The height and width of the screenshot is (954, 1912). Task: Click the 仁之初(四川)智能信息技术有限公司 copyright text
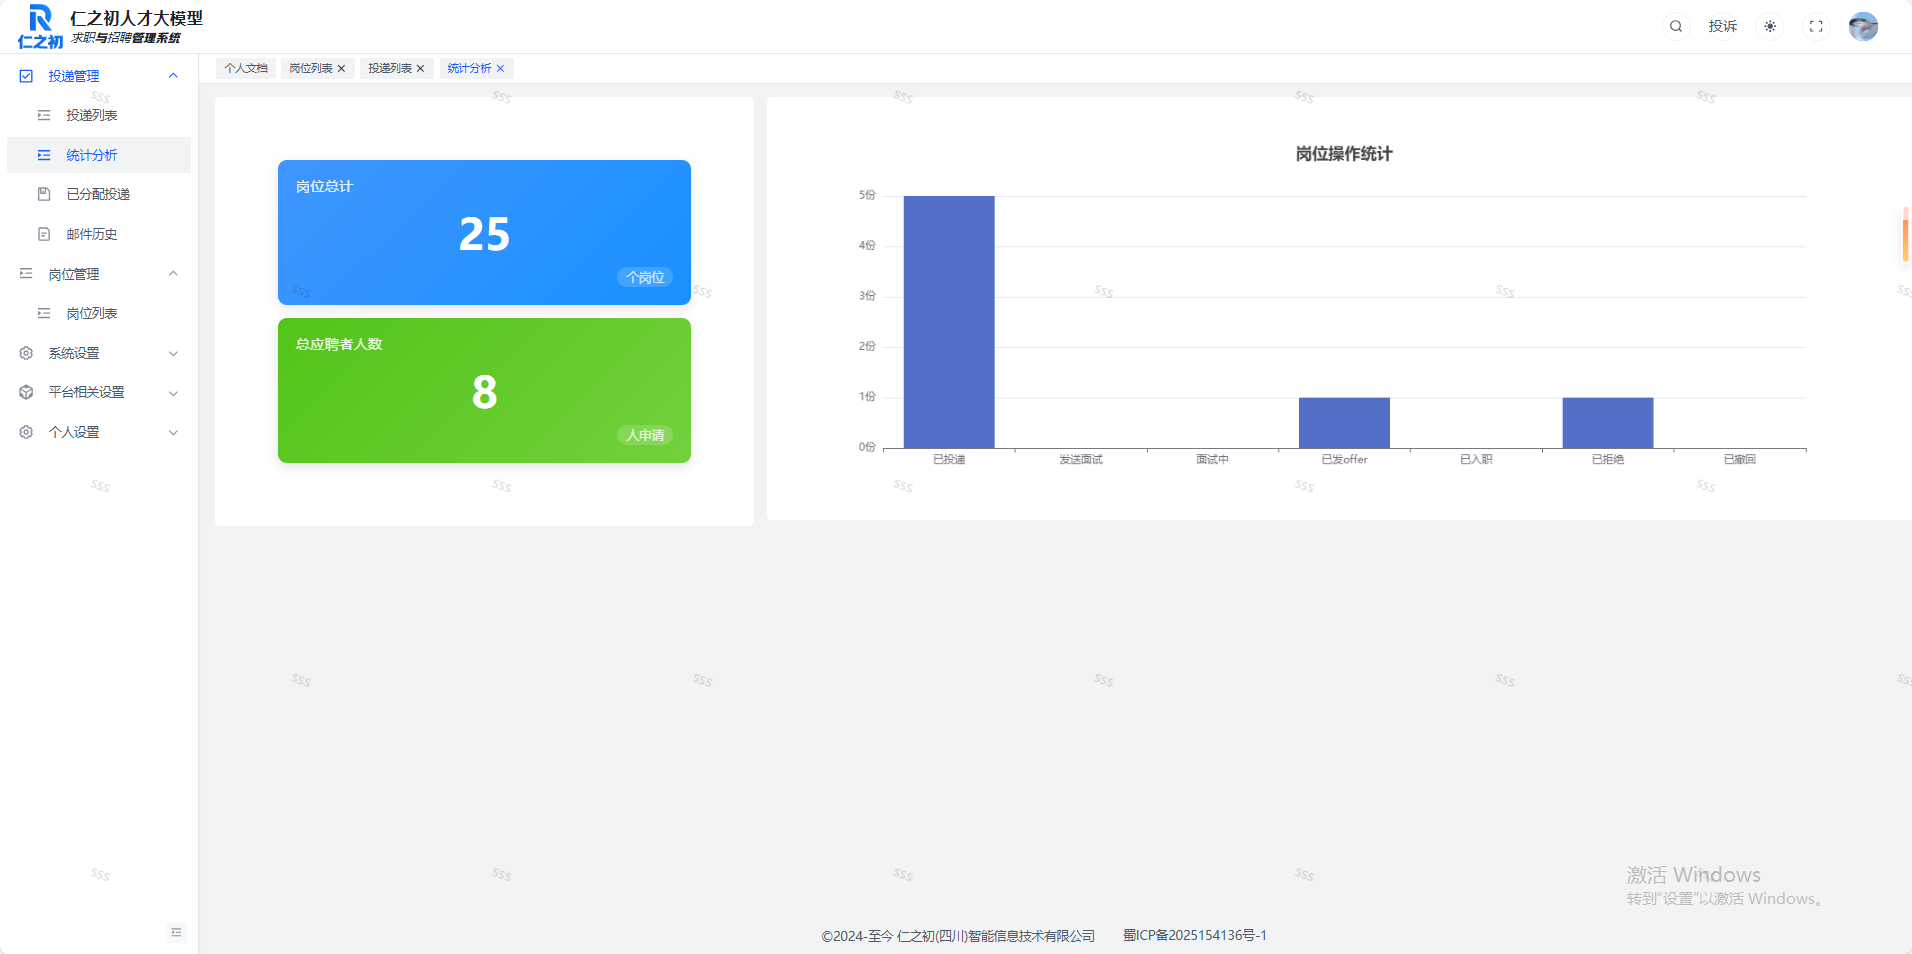click(x=996, y=936)
